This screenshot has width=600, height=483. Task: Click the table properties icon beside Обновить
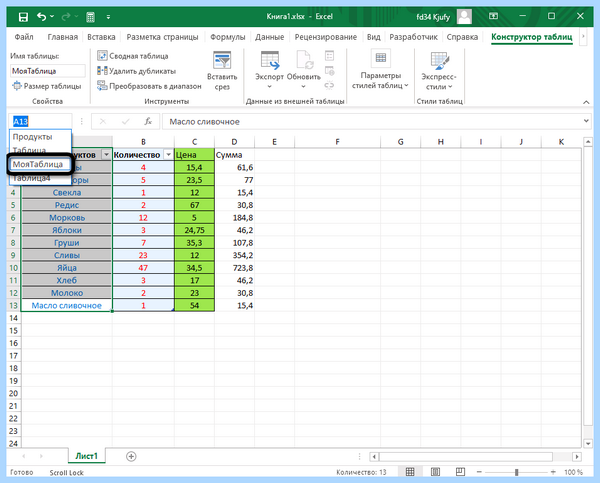pos(329,56)
